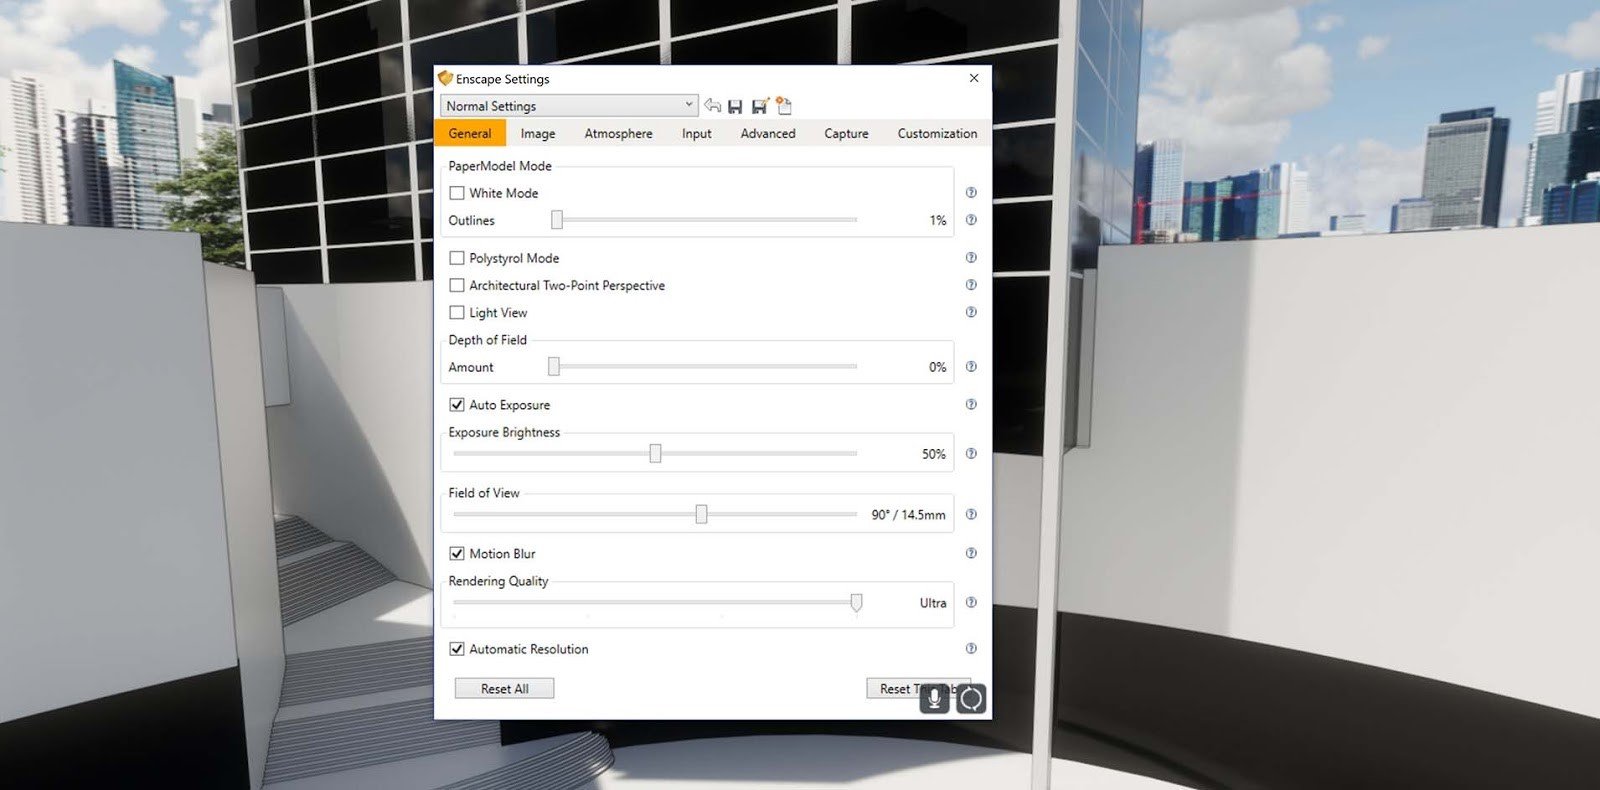Enable the White Mode checkbox
Screen dimensions: 1600x790
click(x=457, y=193)
